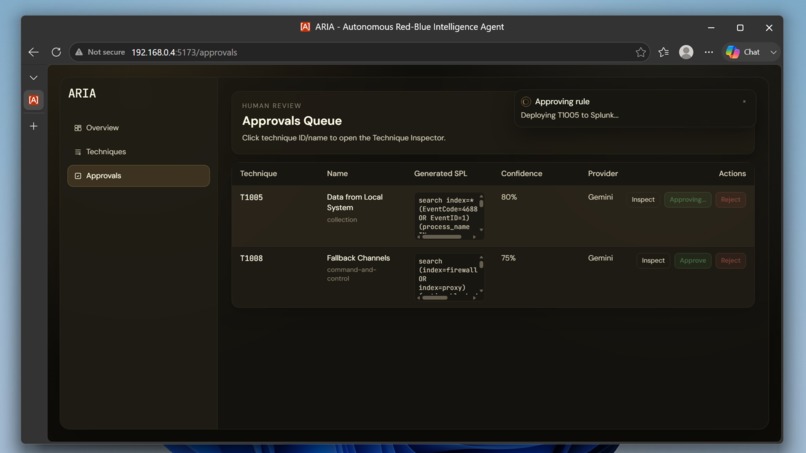Click the Approving... button for T1005
This screenshot has height=453, width=806.
coord(688,200)
